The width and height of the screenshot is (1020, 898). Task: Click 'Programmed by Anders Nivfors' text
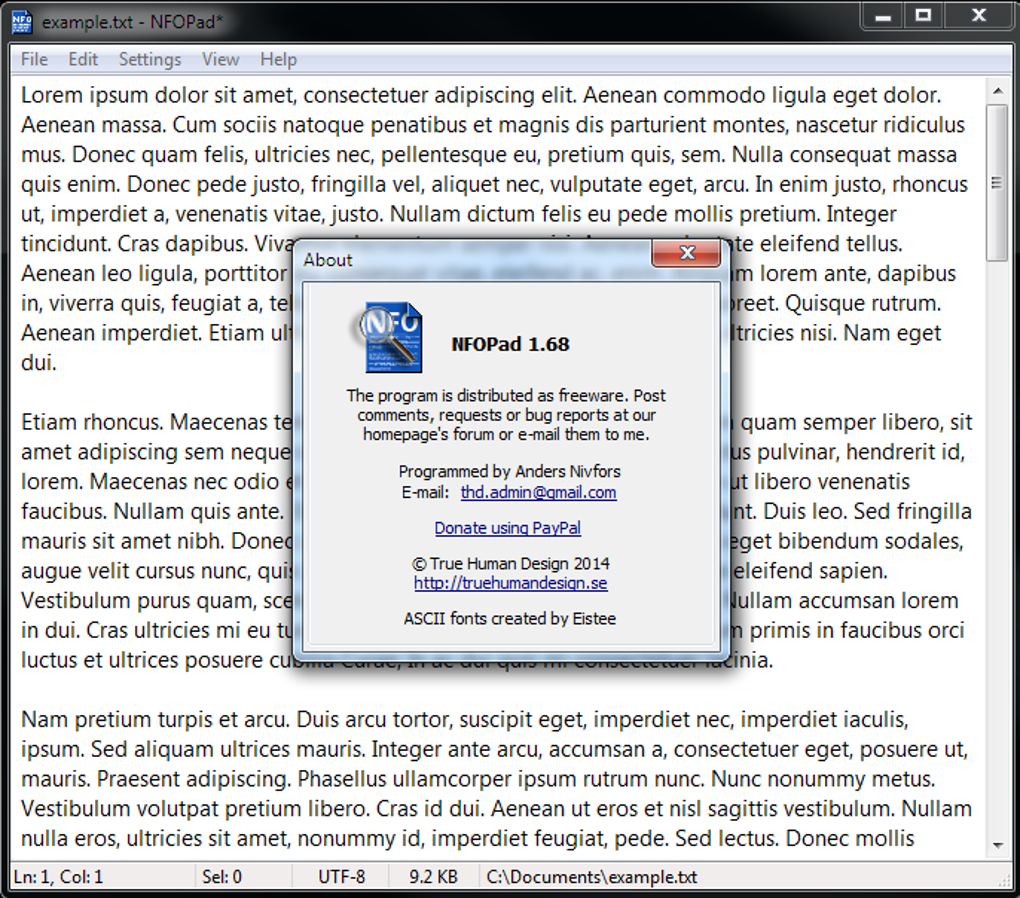tap(509, 471)
